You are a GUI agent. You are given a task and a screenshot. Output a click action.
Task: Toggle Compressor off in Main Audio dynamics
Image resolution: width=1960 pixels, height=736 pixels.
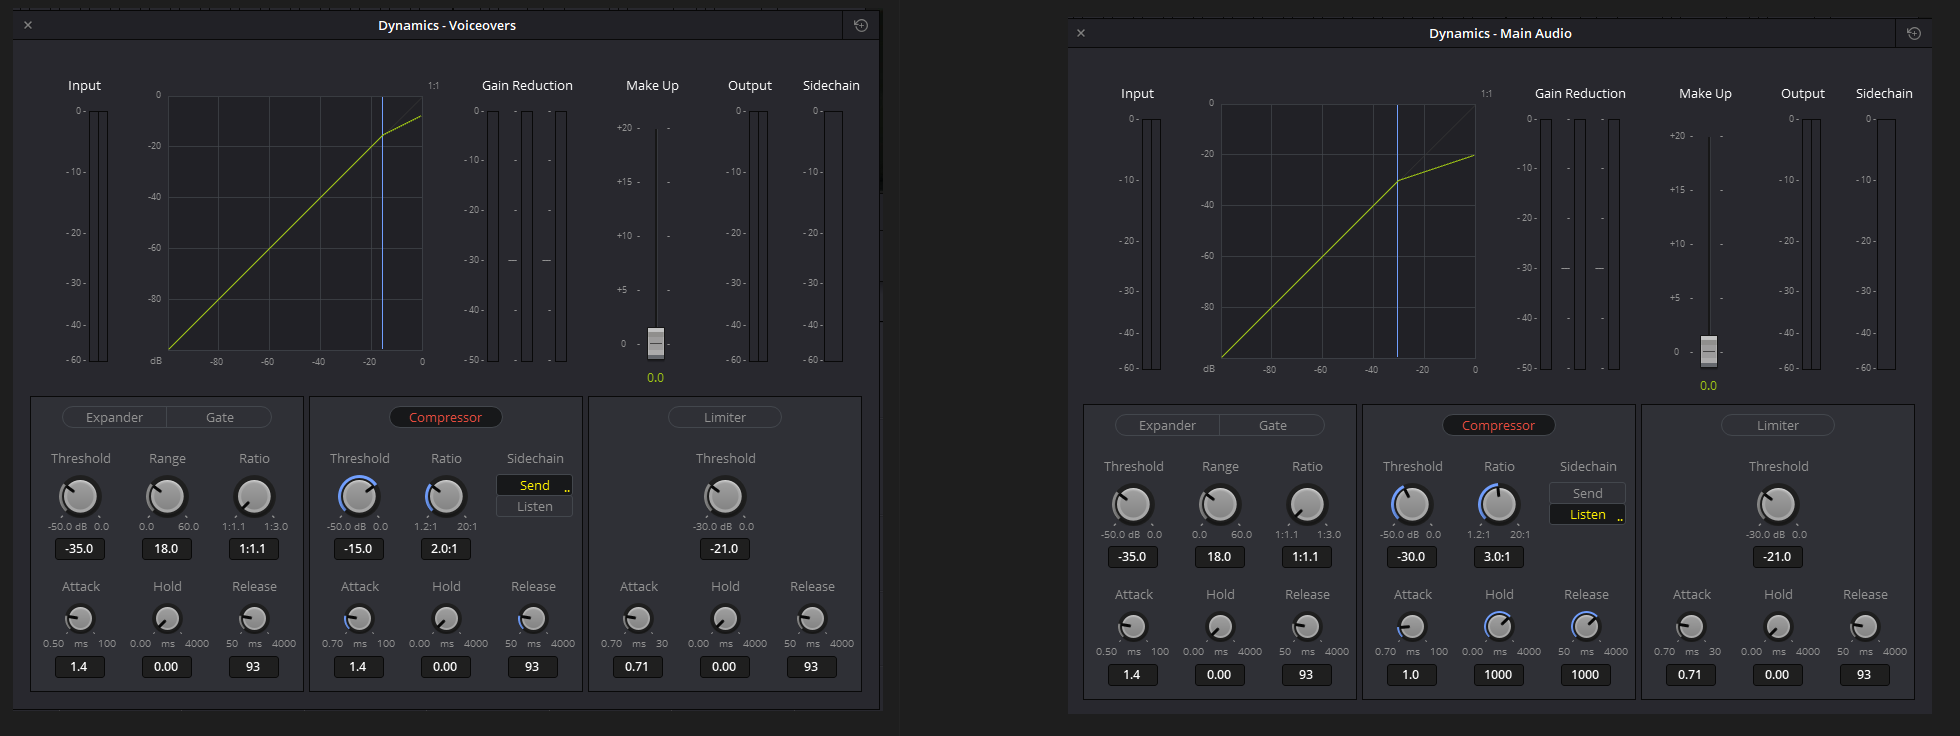point(1498,425)
